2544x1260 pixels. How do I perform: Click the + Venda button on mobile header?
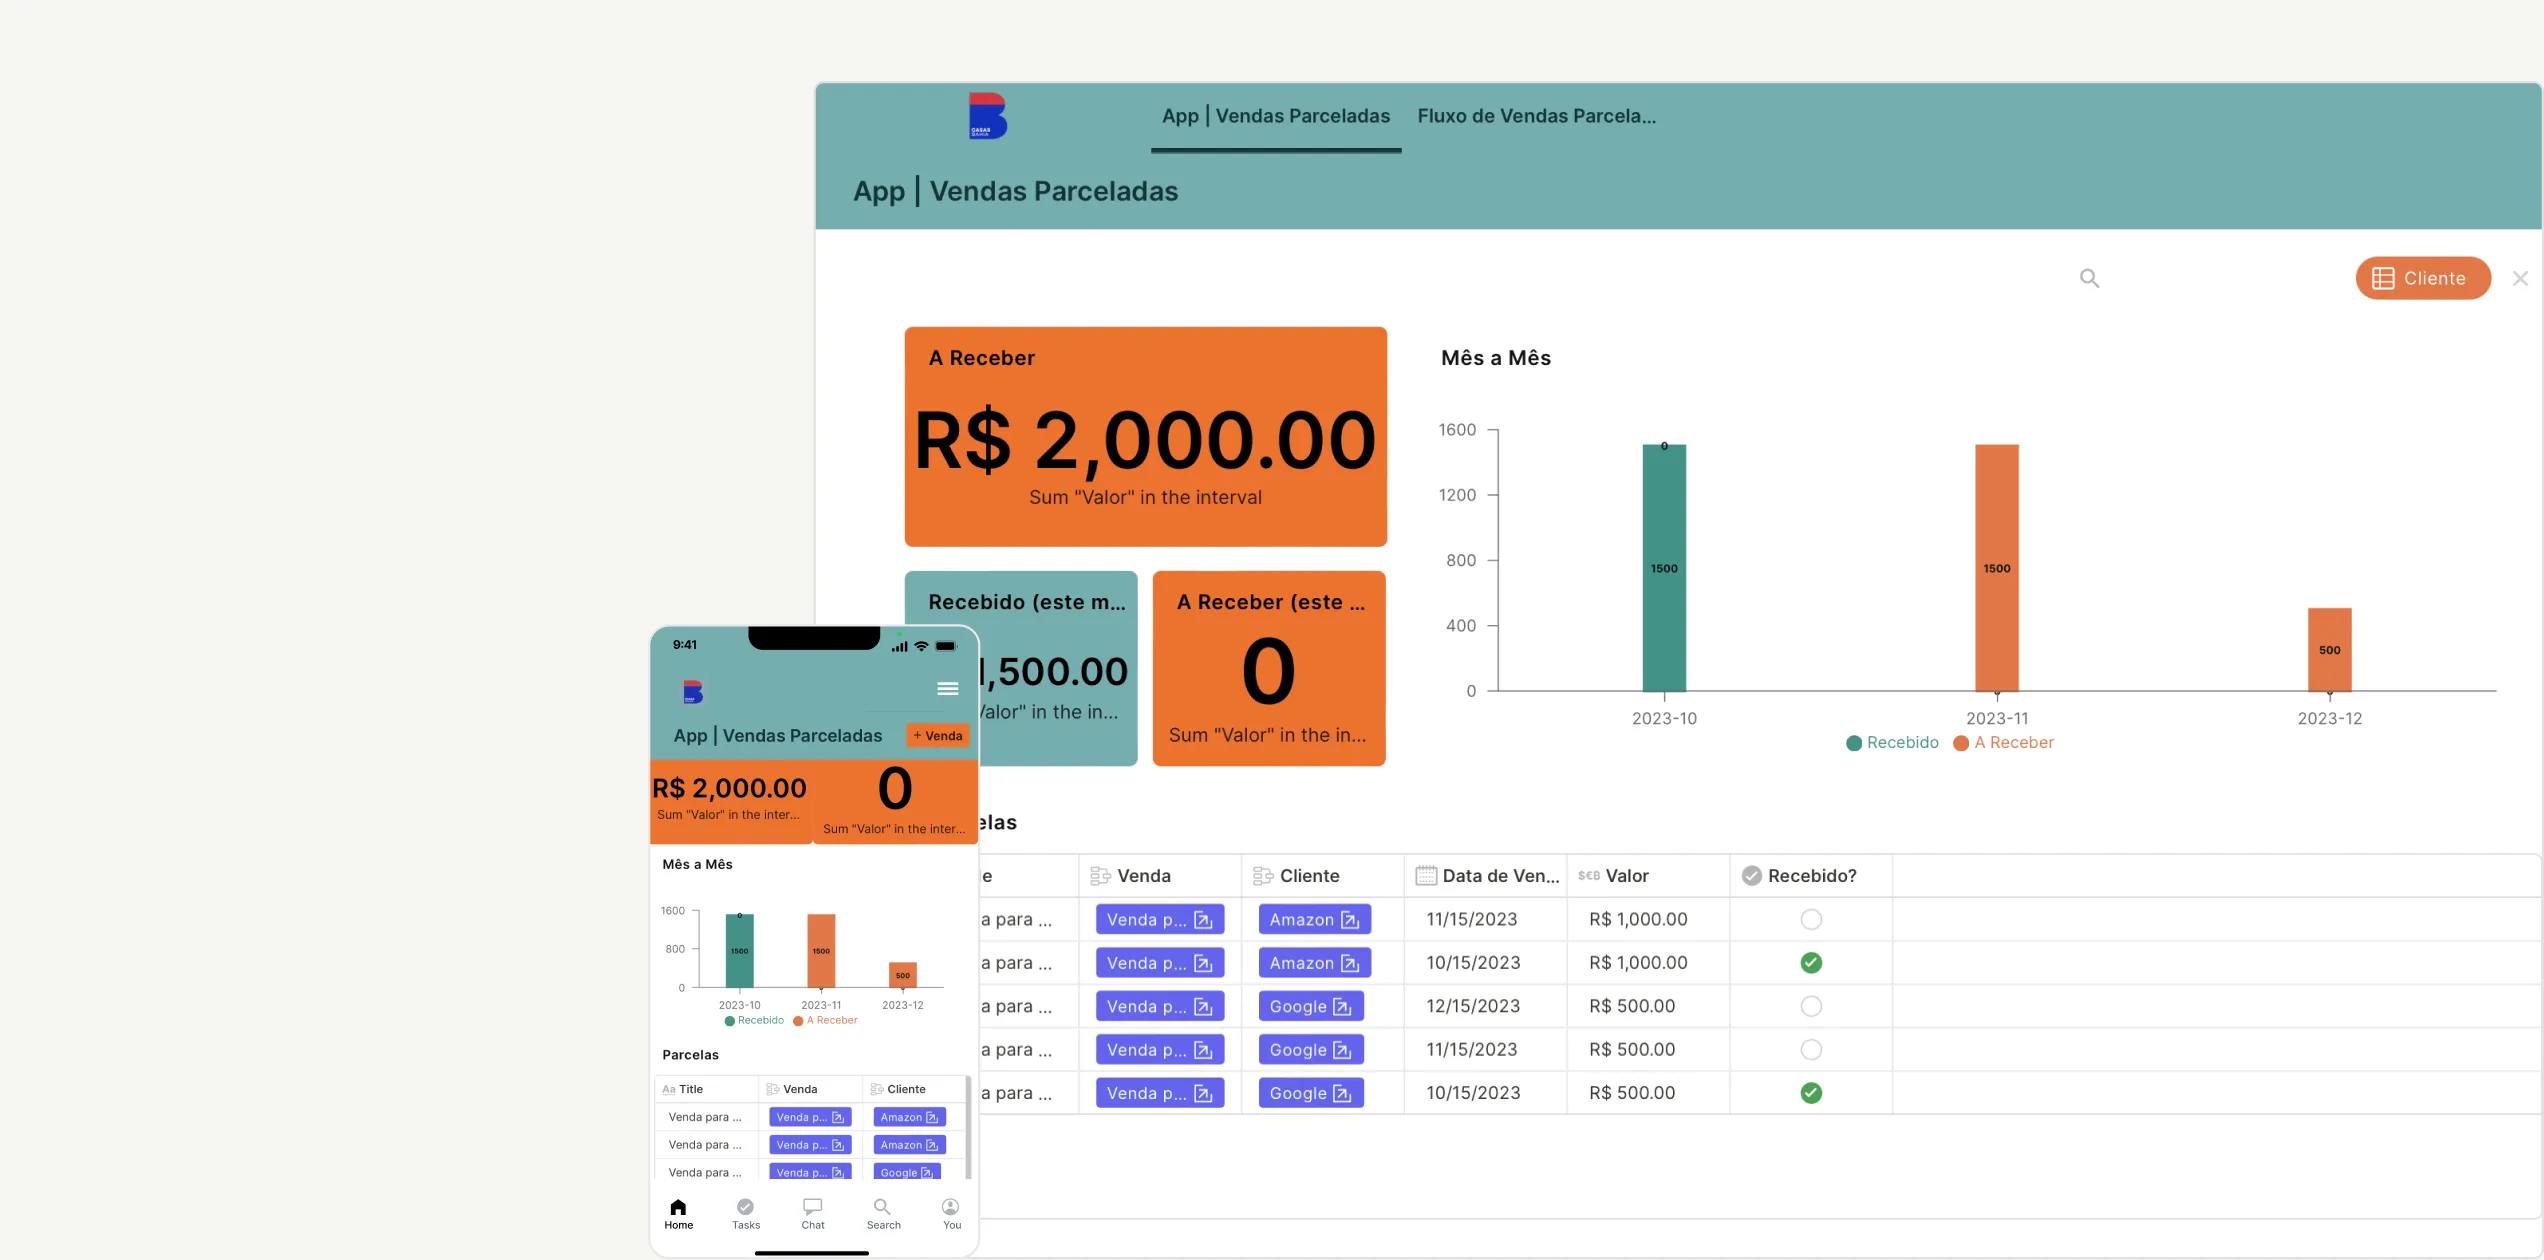pyautogui.click(x=936, y=738)
